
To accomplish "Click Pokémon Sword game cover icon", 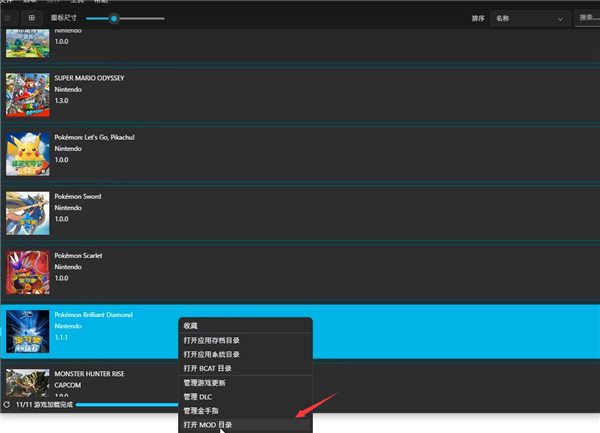I will (x=28, y=212).
